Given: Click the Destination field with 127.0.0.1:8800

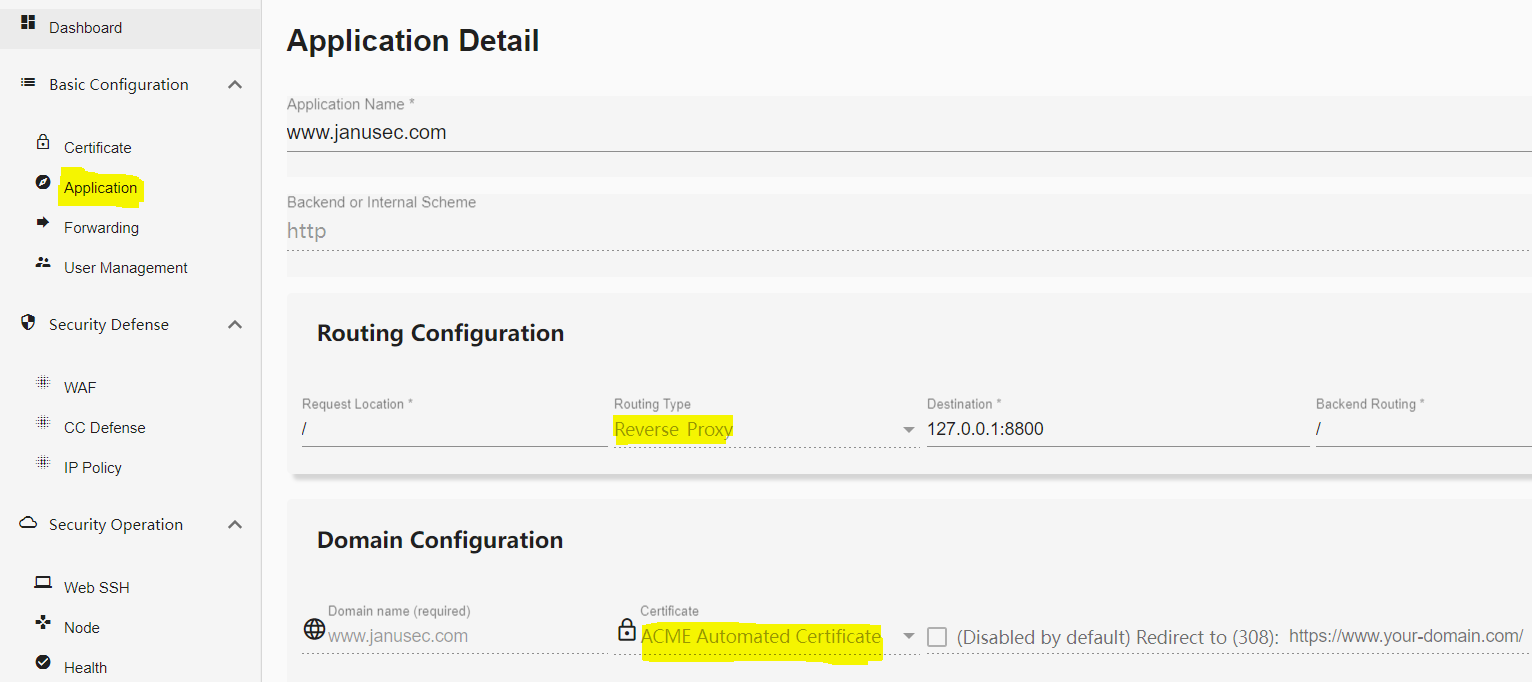Looking at the screenshot, I should (x=1118, y=429).
